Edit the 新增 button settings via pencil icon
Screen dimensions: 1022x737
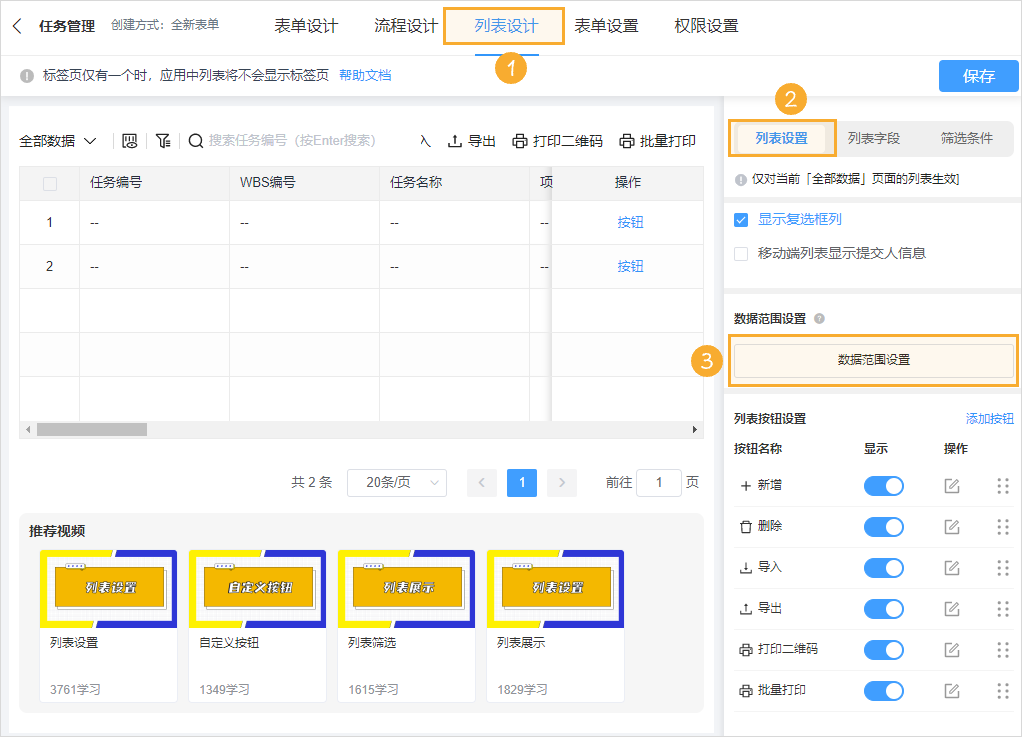[x=952, y=486]
